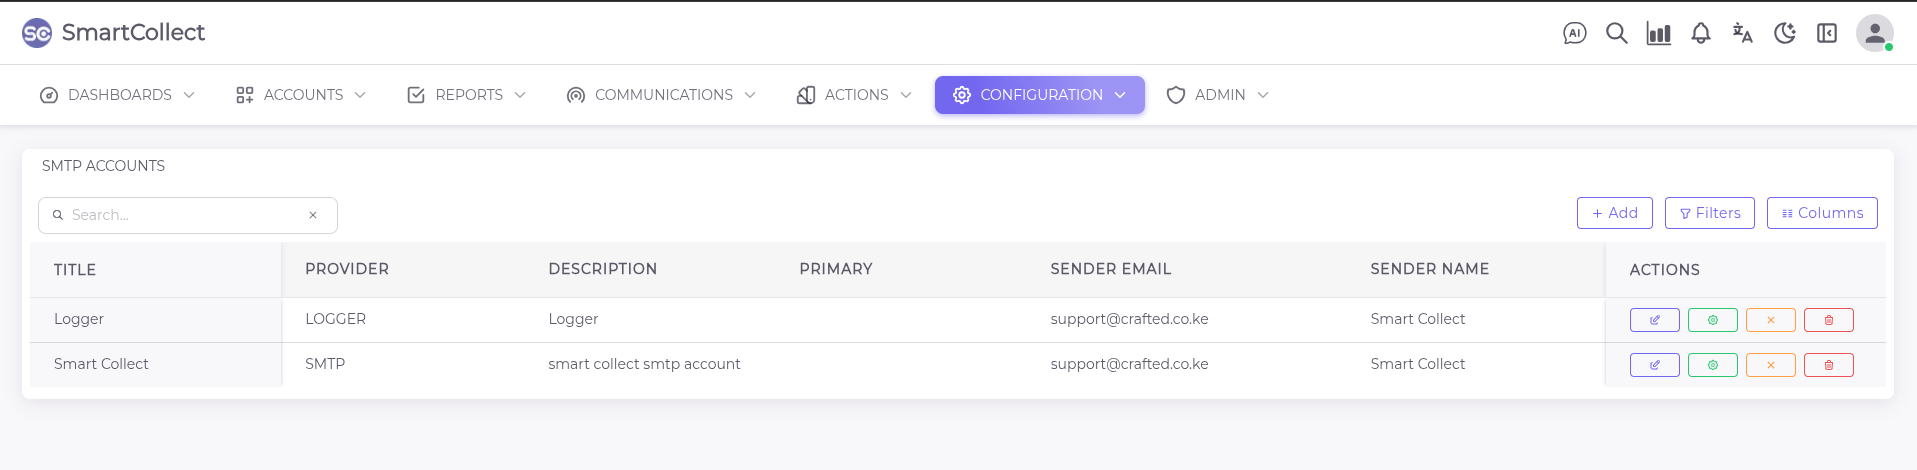The image size is (1917, 470).
Task: Click the Add button
Action: [1614, 213]
